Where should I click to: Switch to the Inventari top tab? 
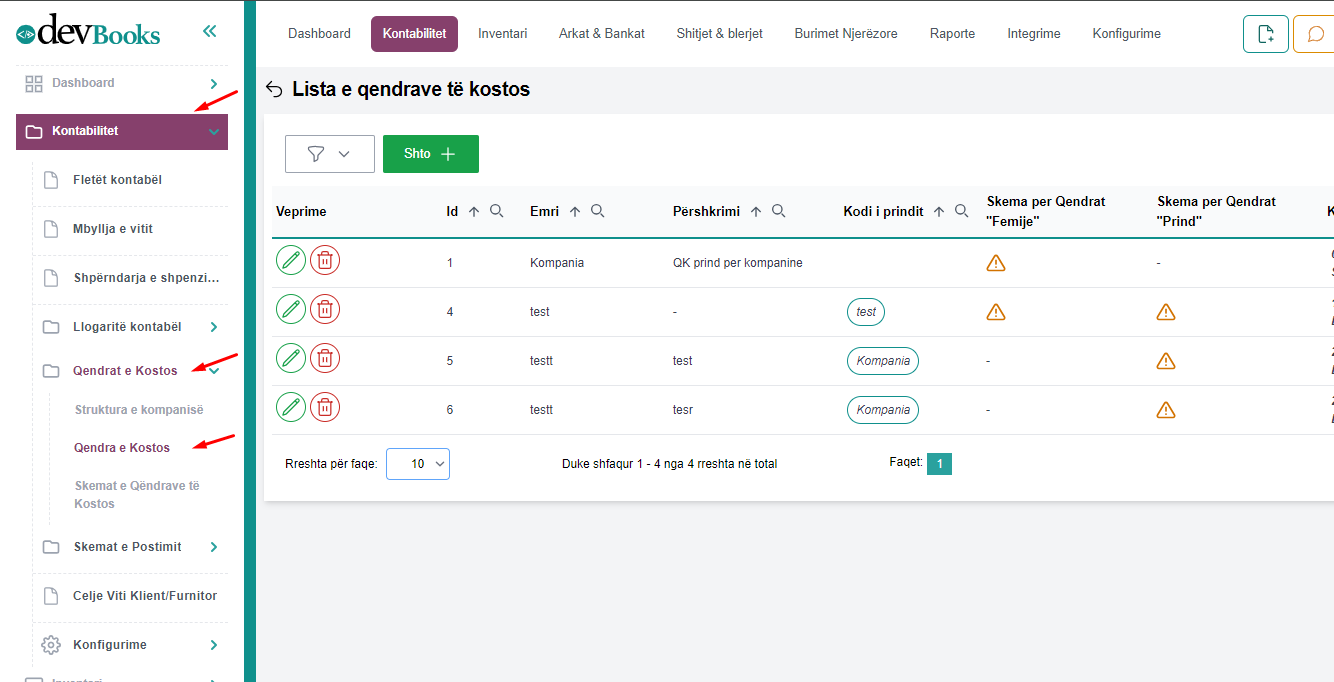(x=502, y=34)
